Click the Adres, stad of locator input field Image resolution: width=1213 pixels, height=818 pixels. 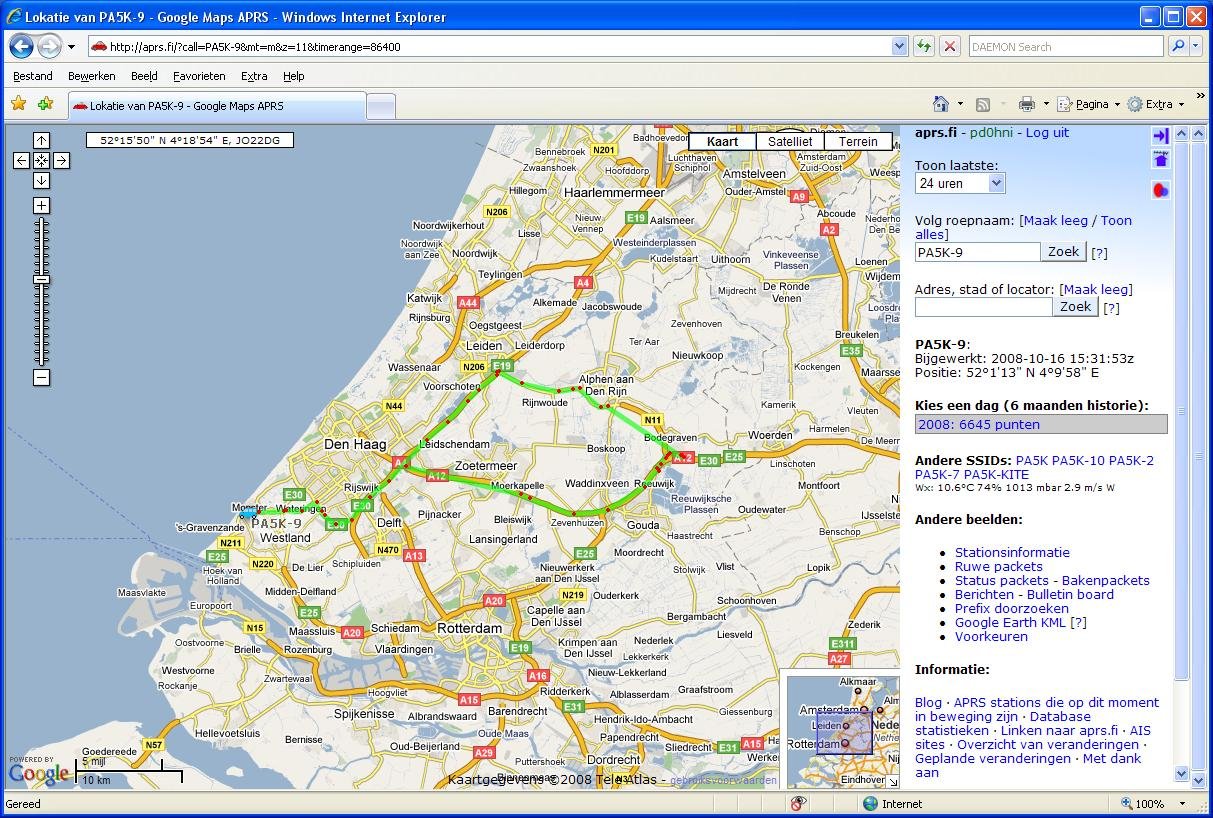[x=984, y=307]
